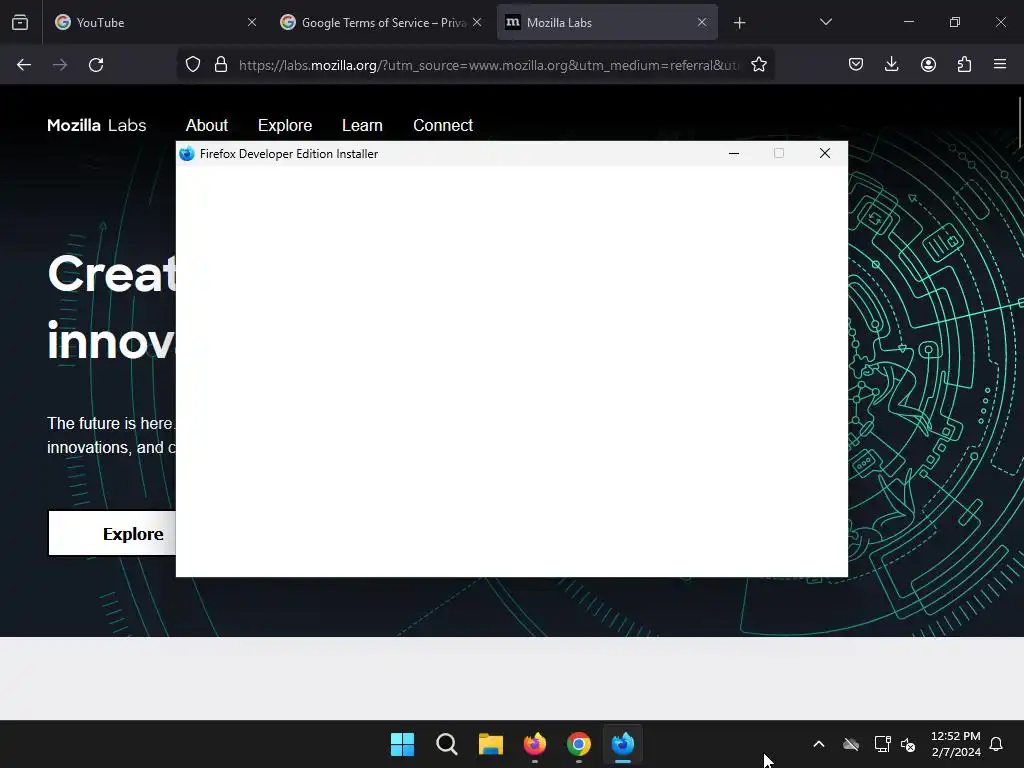Open Firefox from the taskbar
The height and width of the screenshot is (768, 1024).
click(535, 744)
